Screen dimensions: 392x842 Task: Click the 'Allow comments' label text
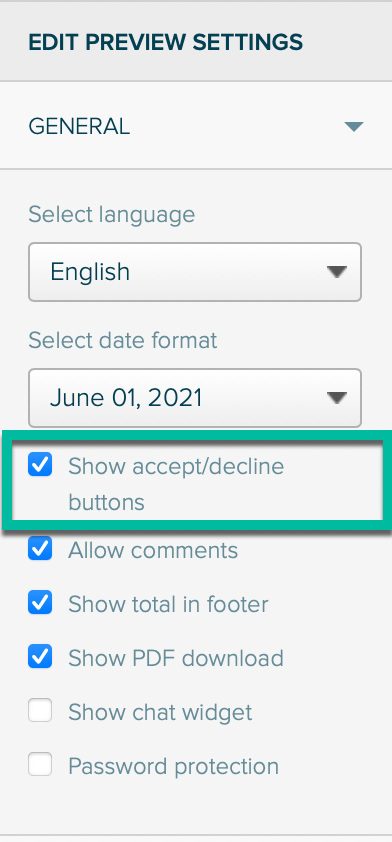pyautogui.click(x=153, y=550)
